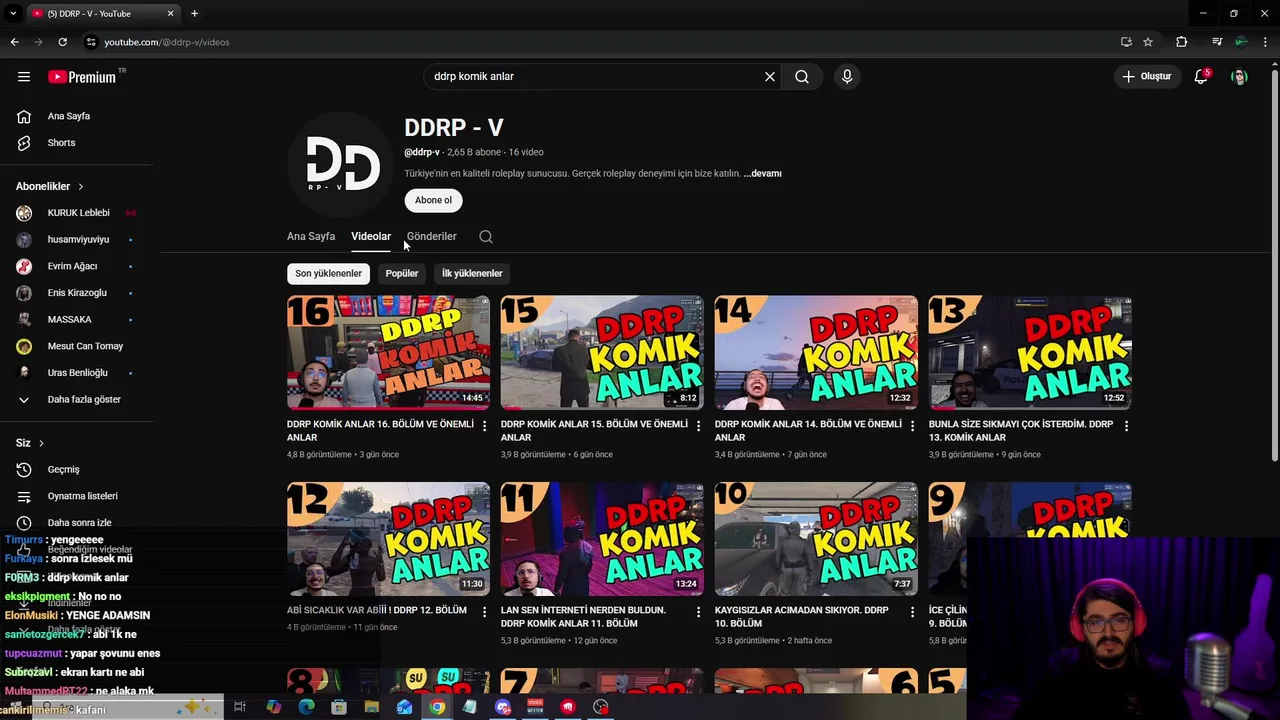Open options menu for 14. BÖLÜM video
The image size is (1280, 720).
pos(913,425)
